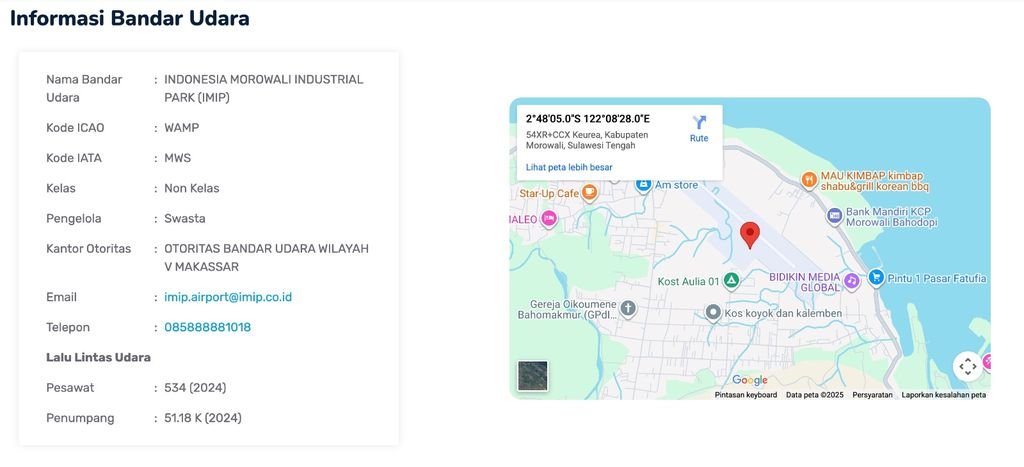Click the phone number 085888881018
This screenshot has width=1024, height=467.
(207, 327)
